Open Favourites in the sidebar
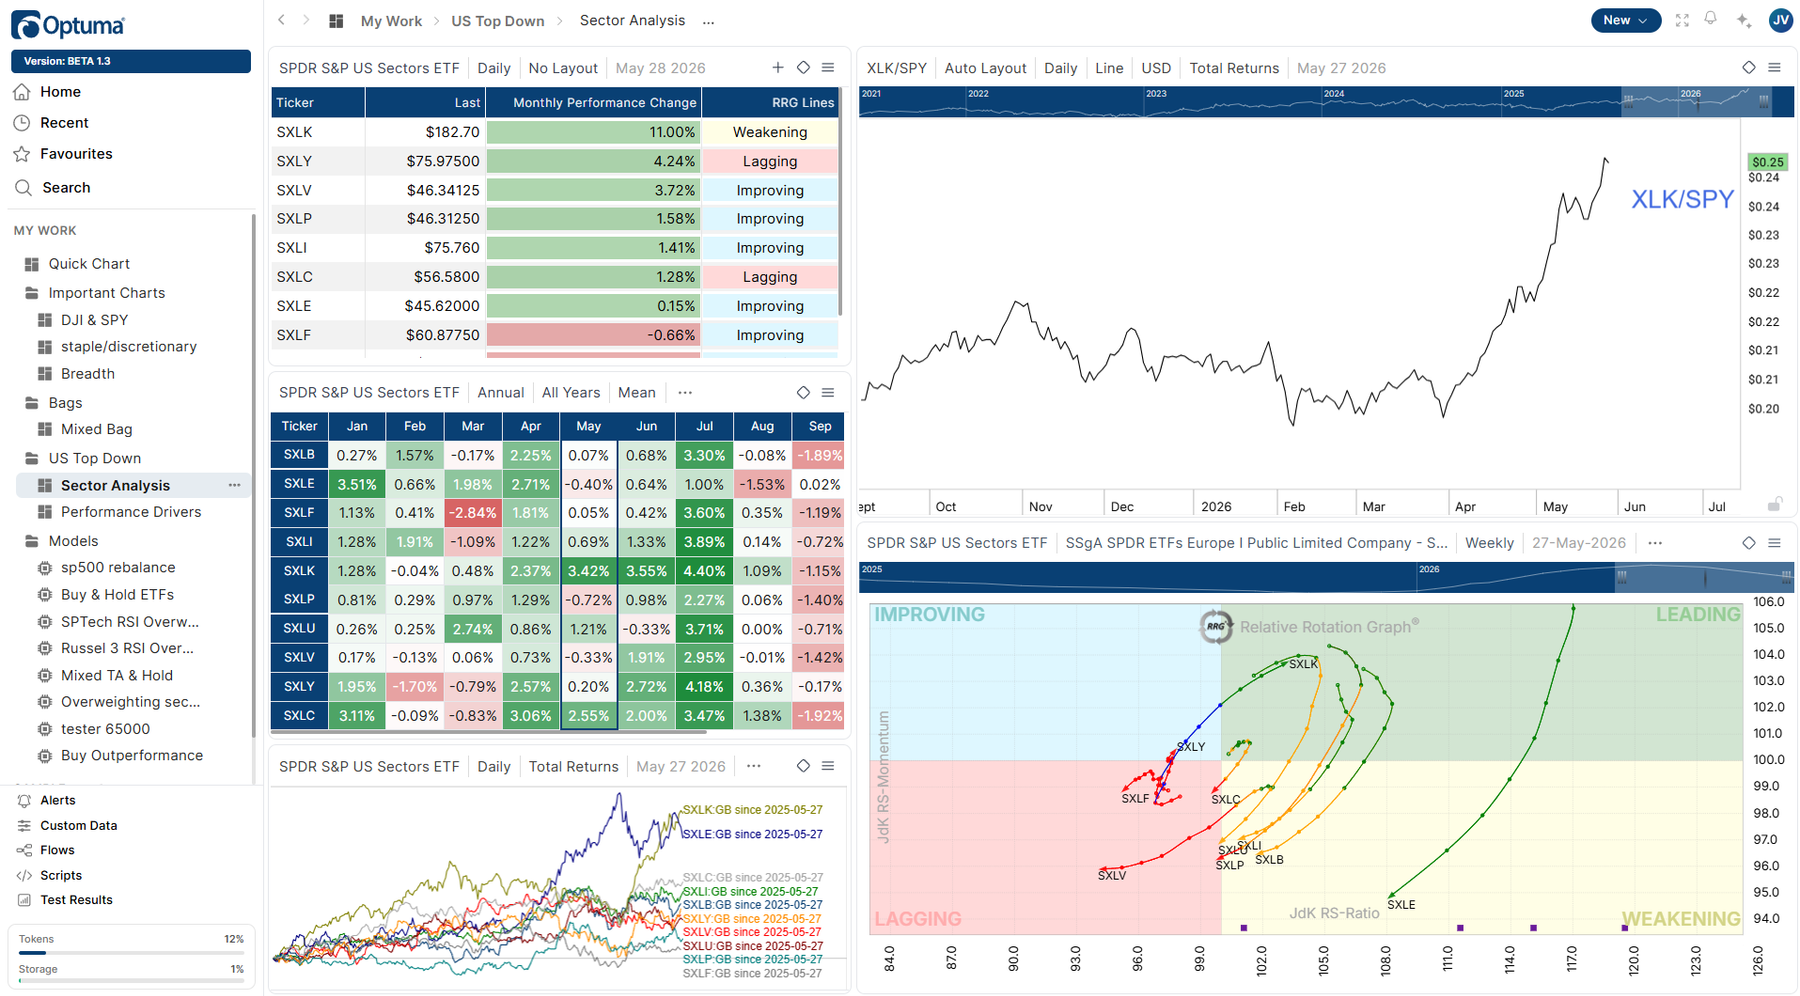The image size is (1800, 996). coord(76,154)
